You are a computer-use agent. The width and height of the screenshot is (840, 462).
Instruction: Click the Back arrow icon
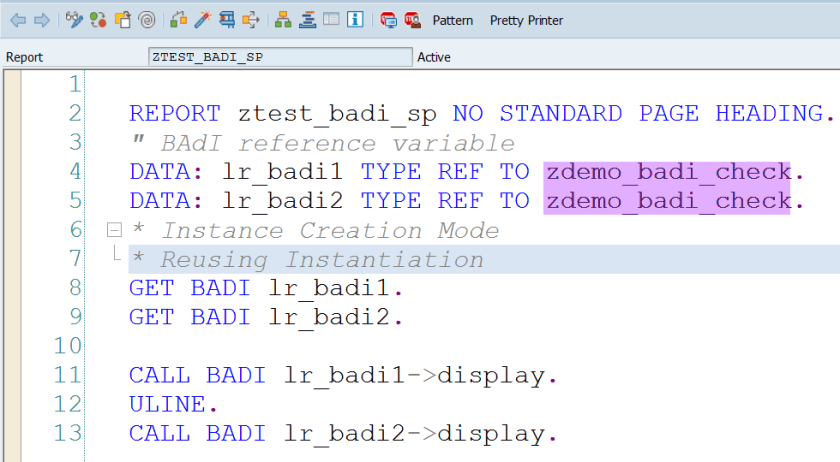(x=18, y=20)
